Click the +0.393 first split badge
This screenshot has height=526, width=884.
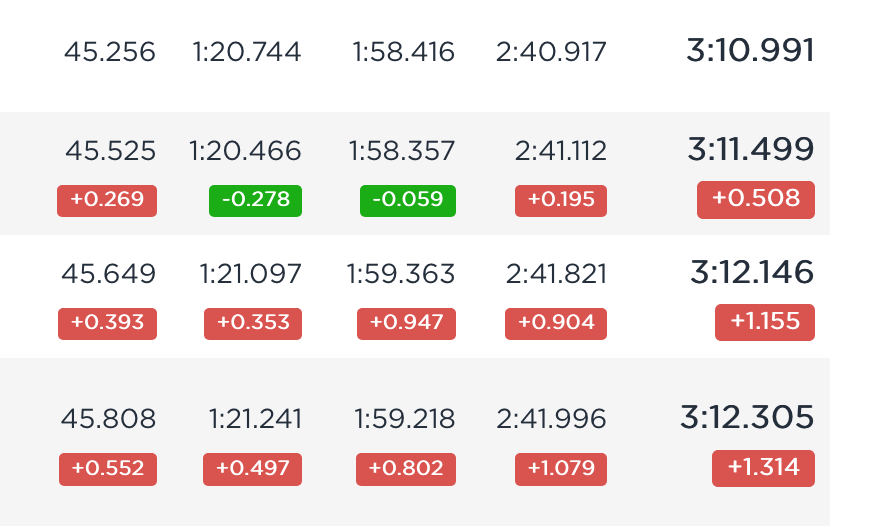[107, 324]
